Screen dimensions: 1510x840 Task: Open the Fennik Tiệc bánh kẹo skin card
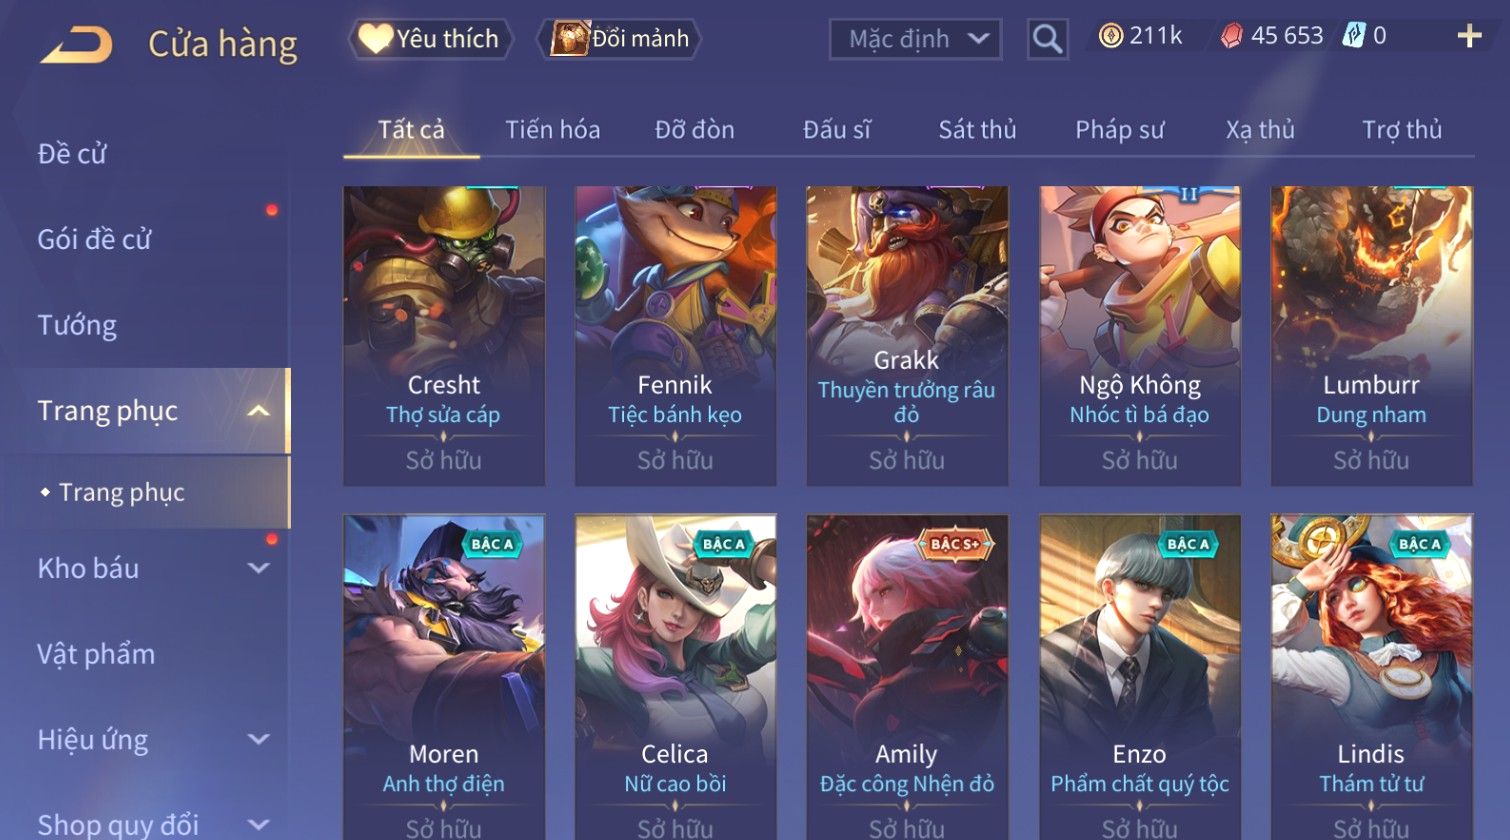click(x=675, y=336)
